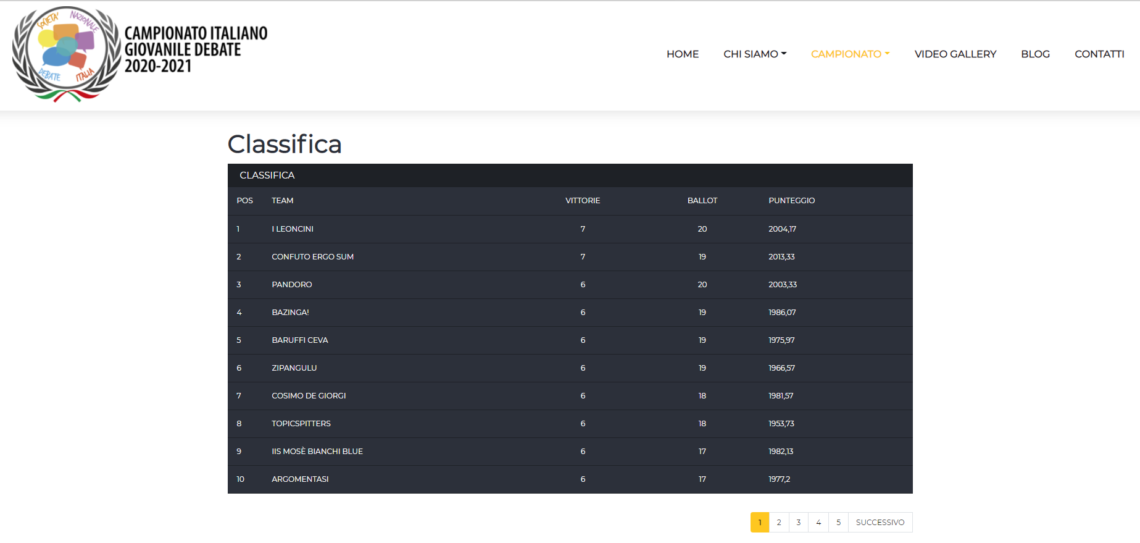The width and height of the screenshot is (1140, 543).
Task: Click the BALLOT column header
Action: 702,201
